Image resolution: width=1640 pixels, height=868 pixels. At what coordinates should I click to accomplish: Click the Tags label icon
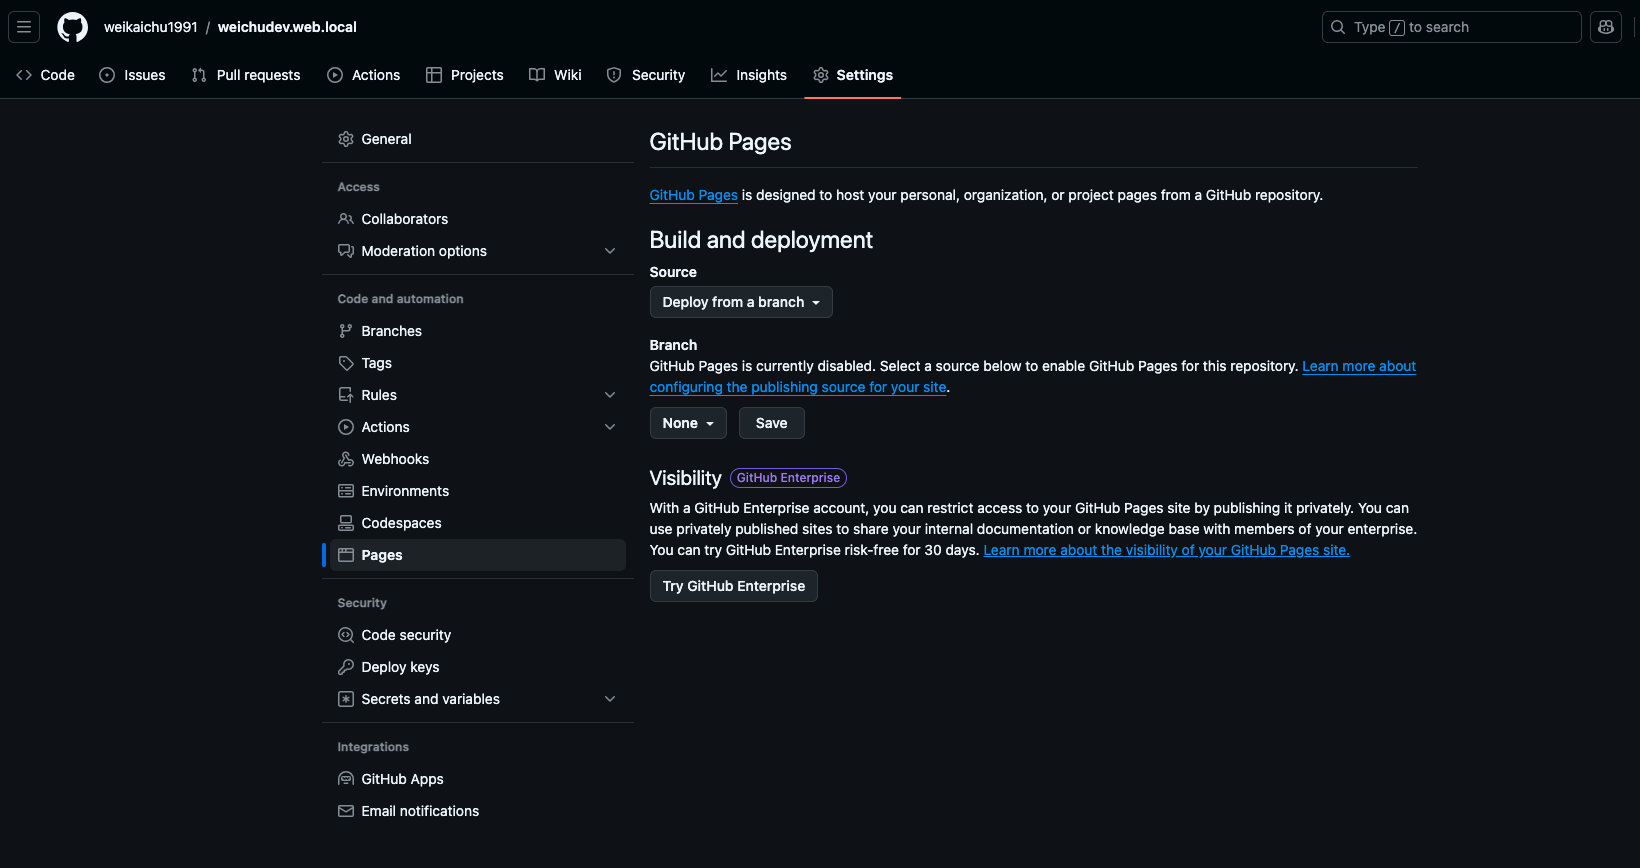pyautogui.click(x=346, y=363)
